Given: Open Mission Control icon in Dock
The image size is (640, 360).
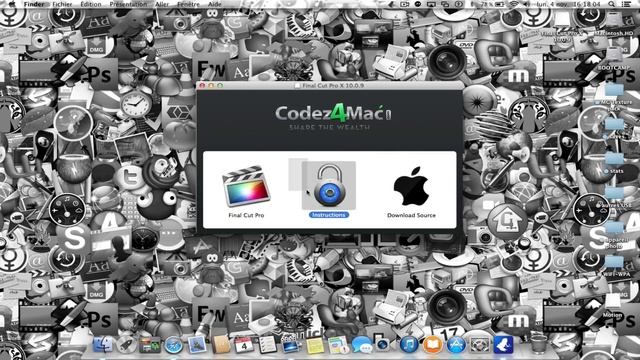Looking at the screenshot, I should click(150, 345).
